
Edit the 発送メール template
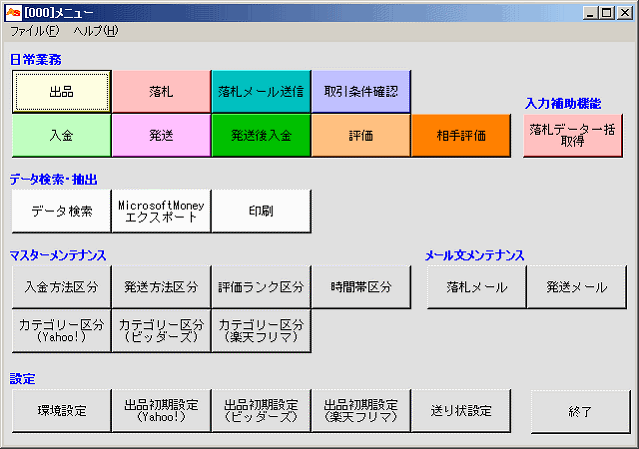click(577, 287)
